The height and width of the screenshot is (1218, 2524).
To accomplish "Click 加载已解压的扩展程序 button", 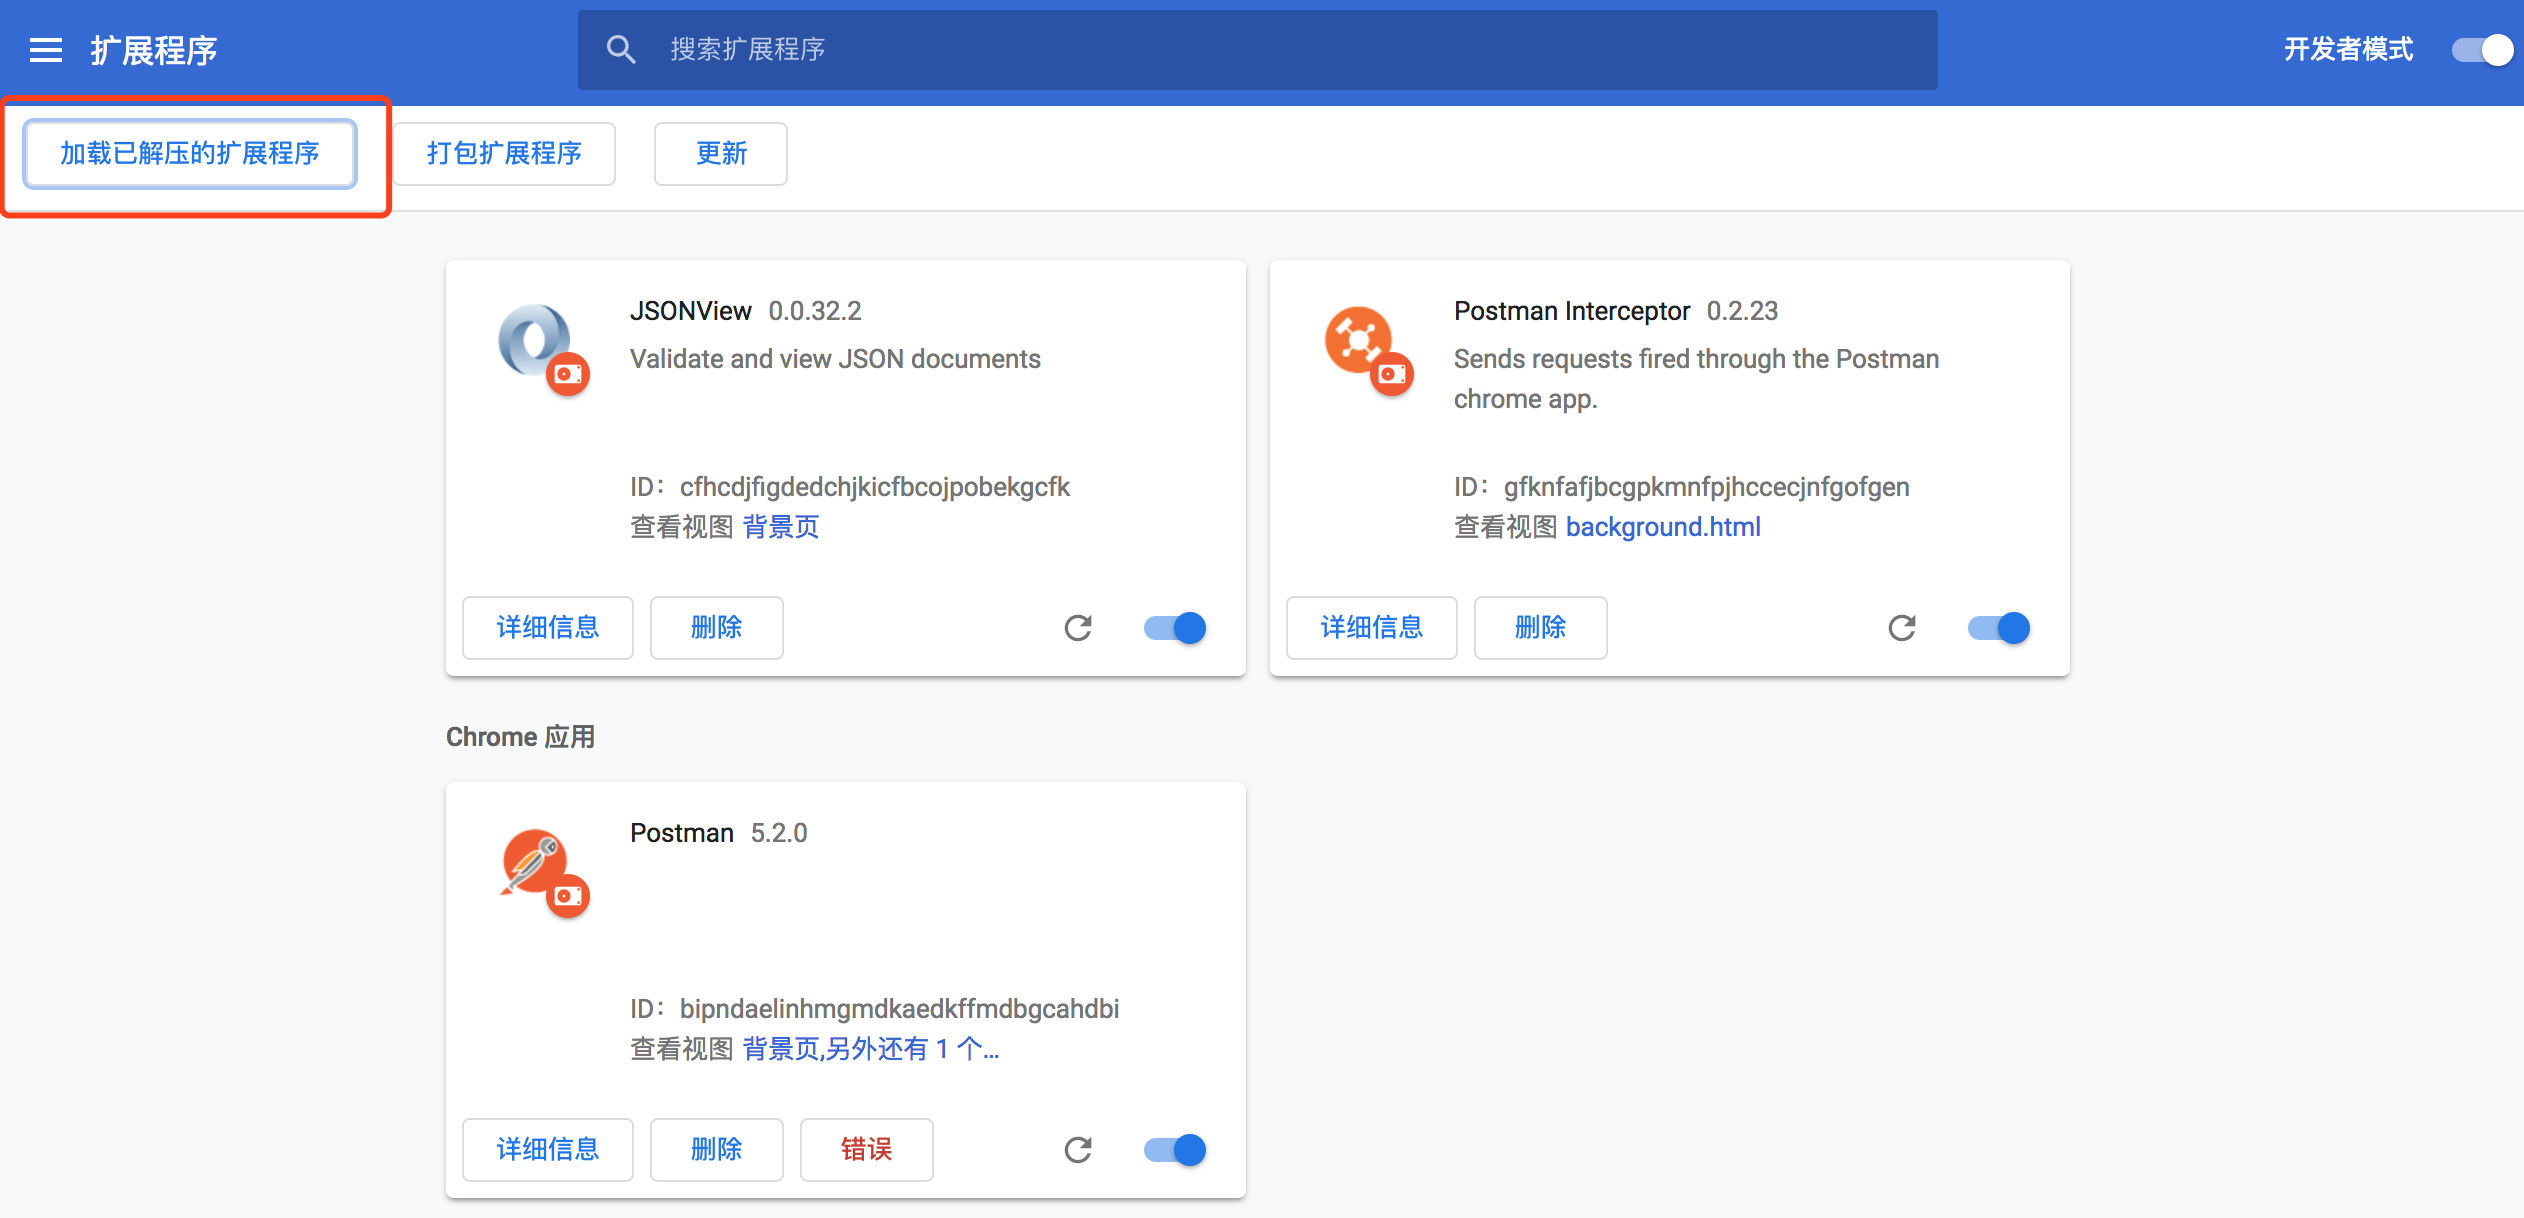I will click(190, 153).
